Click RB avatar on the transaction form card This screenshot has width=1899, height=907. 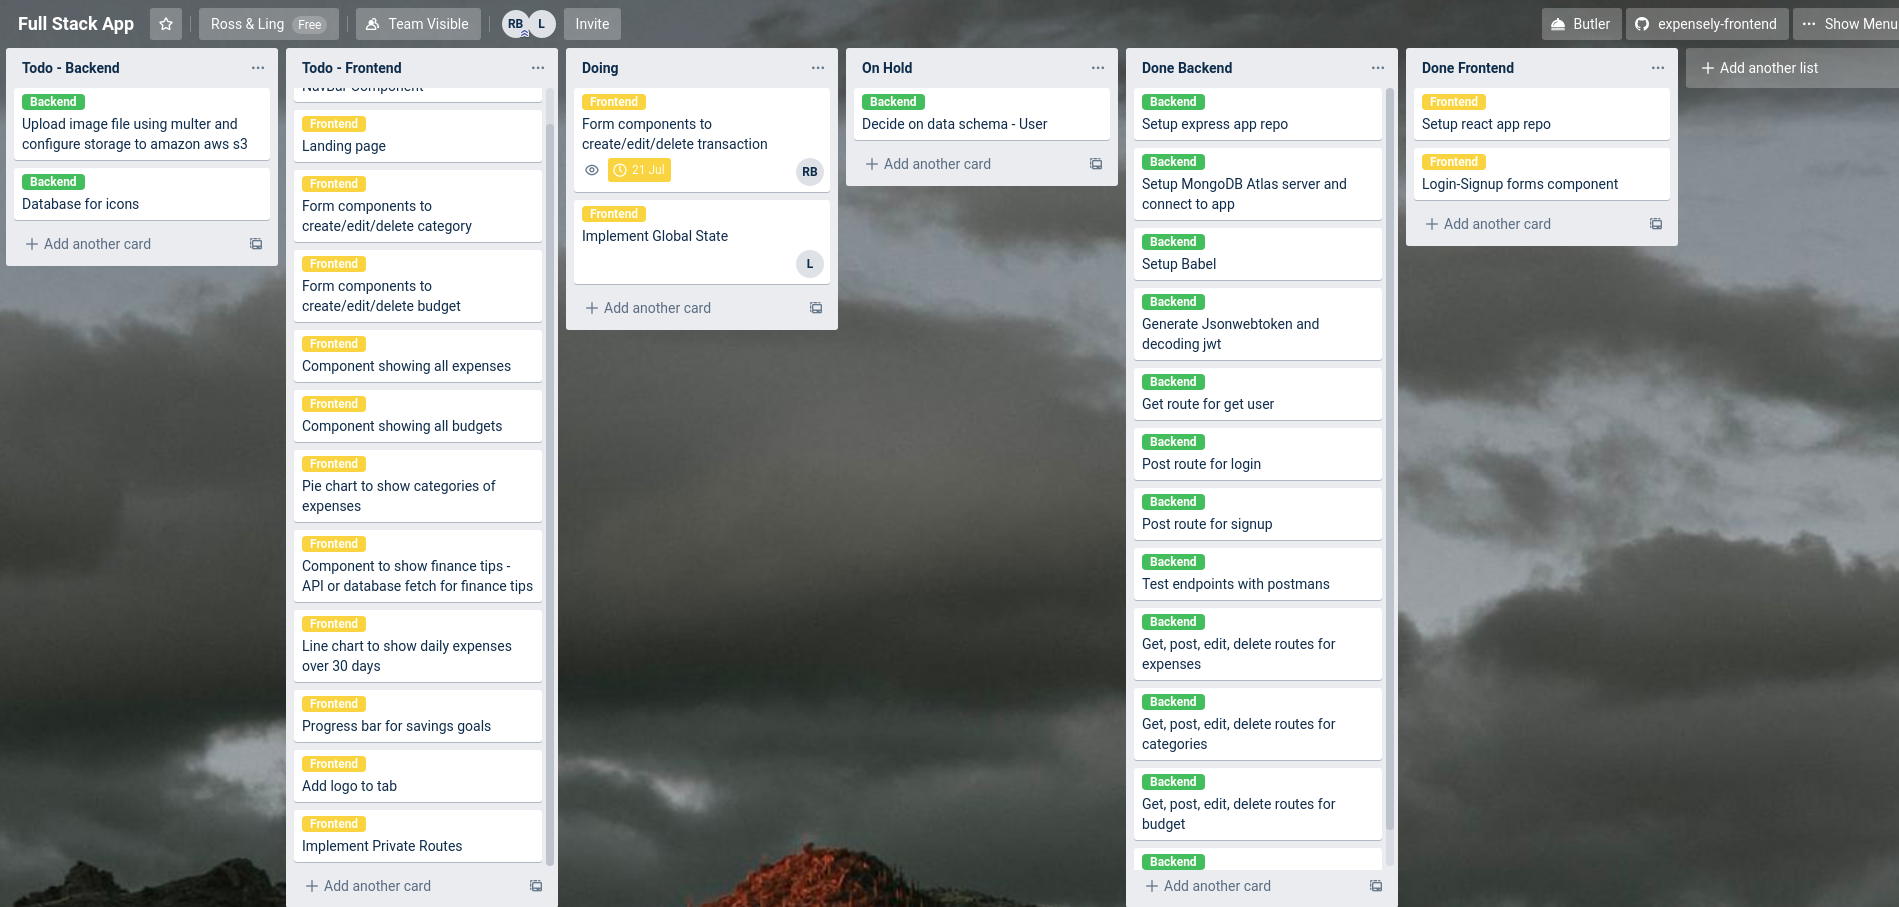click(x=810, y=172)
